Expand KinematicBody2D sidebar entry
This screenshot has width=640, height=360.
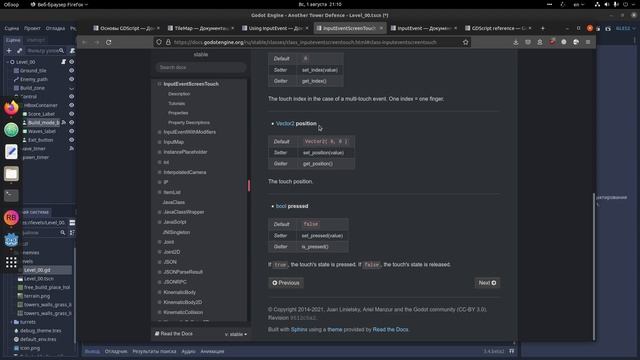[160, 302]
